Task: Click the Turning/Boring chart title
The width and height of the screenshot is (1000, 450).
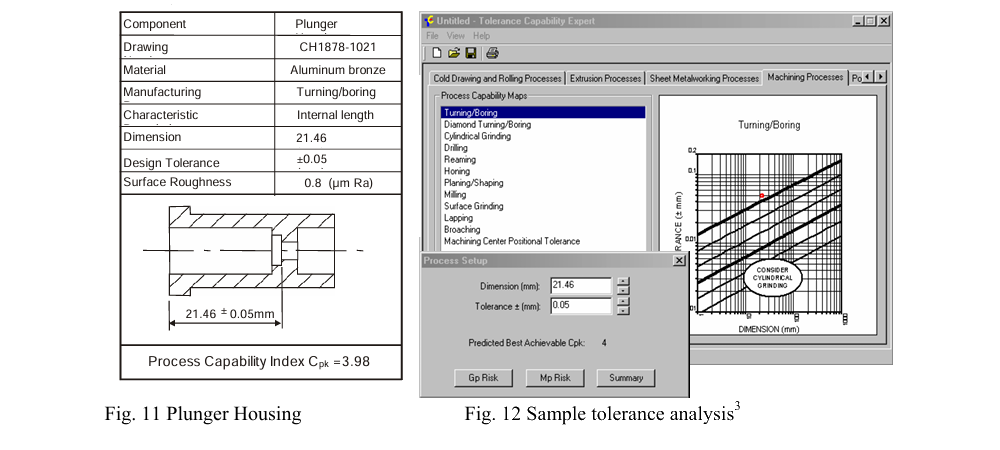Action: [769, 125]
